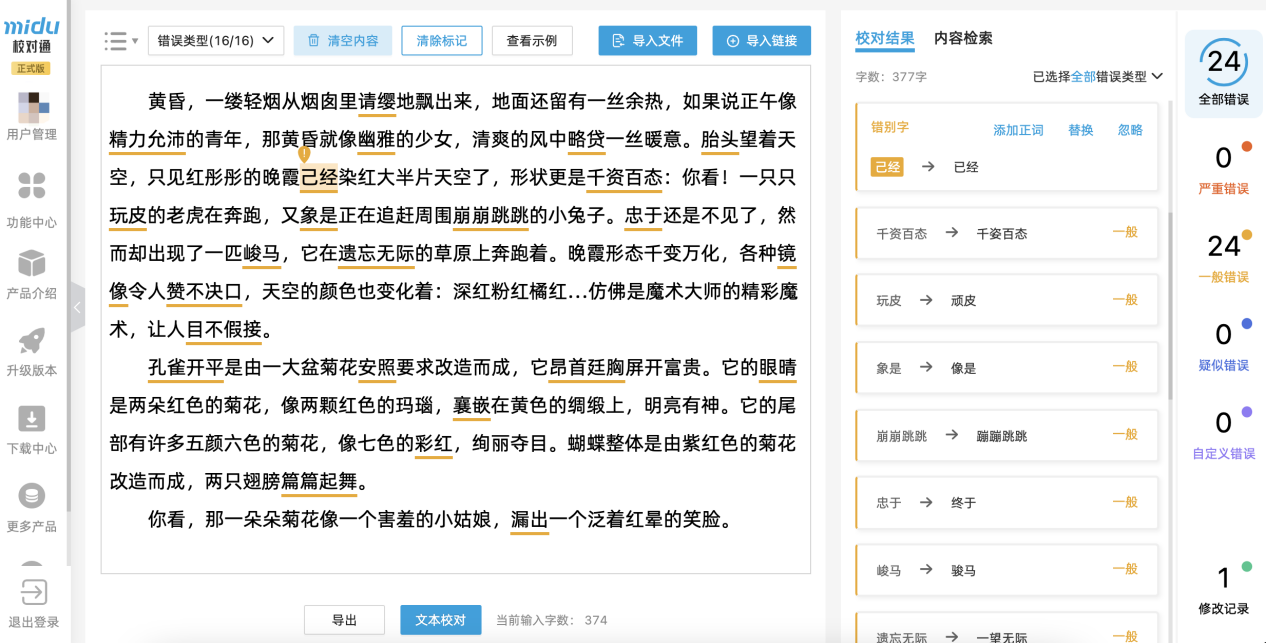Click 导入文件 button

coord(647,41)
